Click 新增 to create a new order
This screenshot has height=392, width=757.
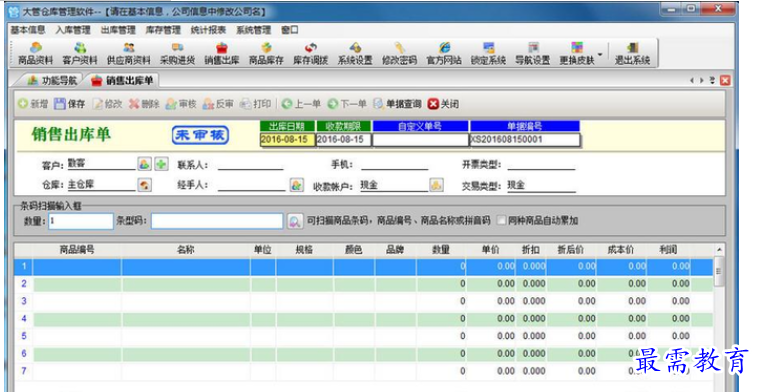click(x=33, y=104)
